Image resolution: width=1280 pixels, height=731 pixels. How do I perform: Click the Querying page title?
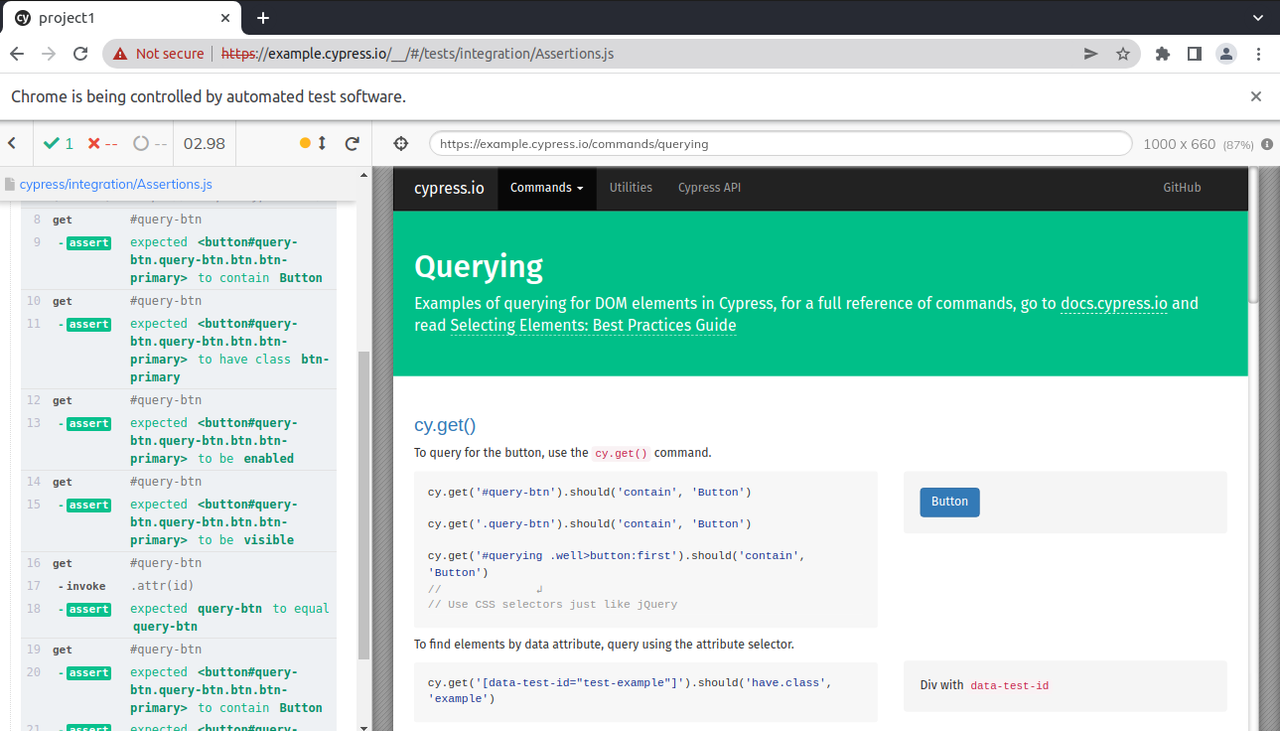(x=478, y=267)
